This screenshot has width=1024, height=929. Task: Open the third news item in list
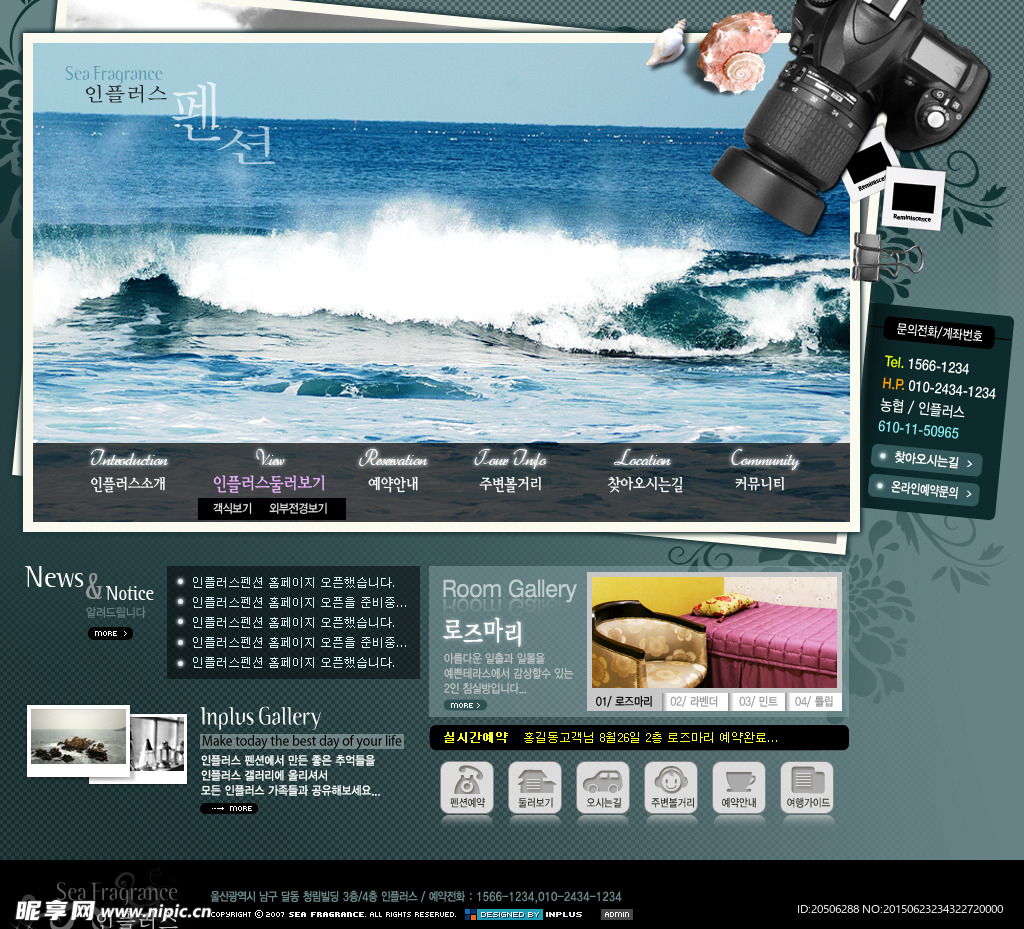(293, 623)
